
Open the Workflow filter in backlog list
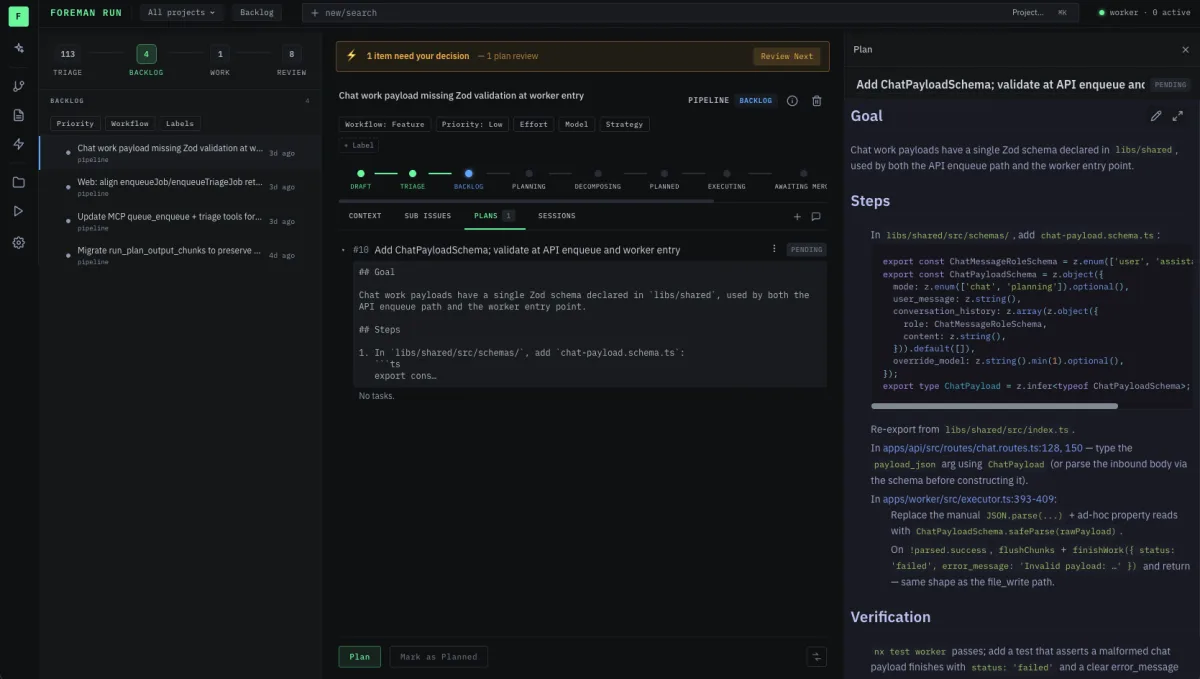(x=130, y=124)
